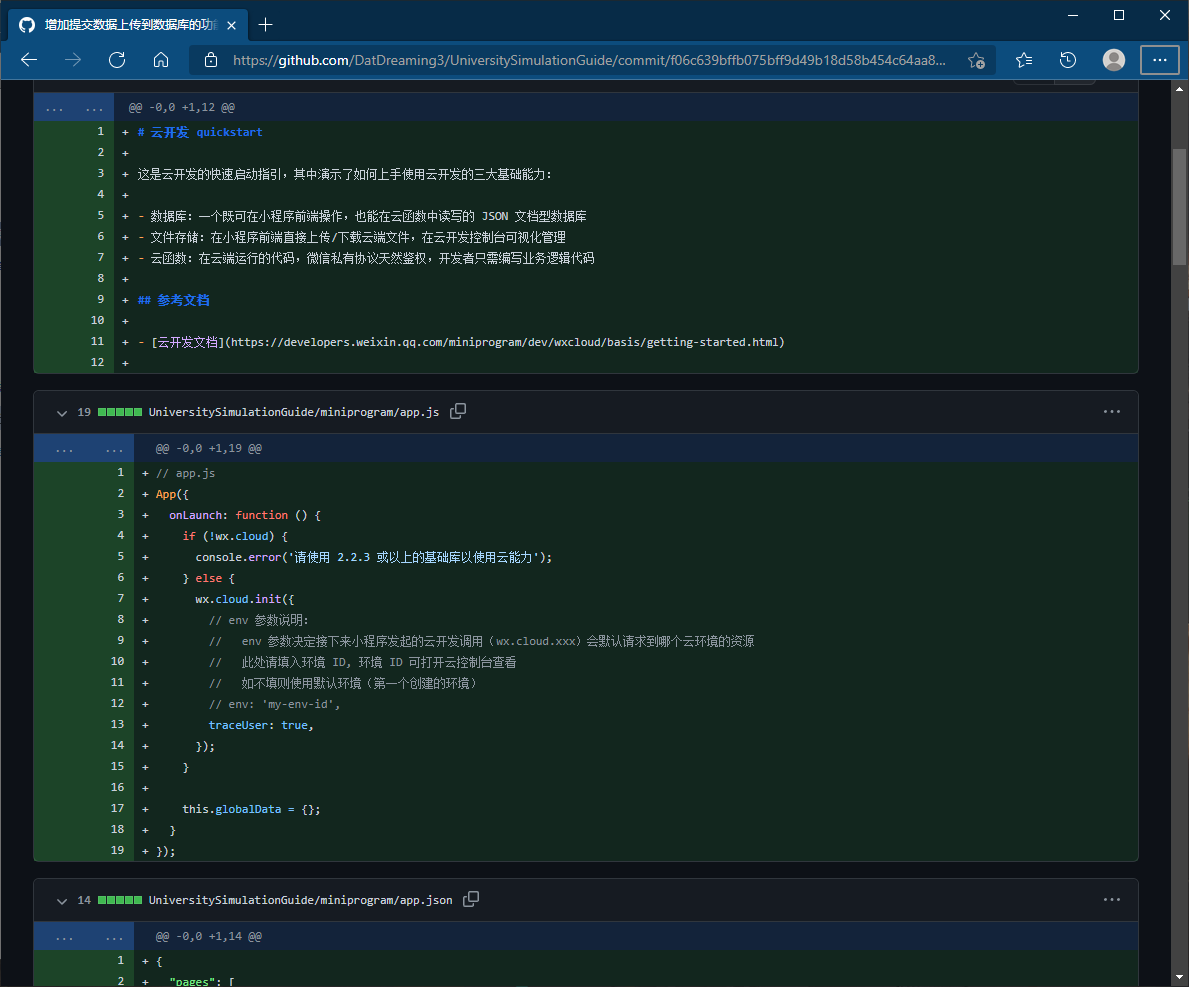
Task: Copy the app.js file path
Action: (458, 411)
